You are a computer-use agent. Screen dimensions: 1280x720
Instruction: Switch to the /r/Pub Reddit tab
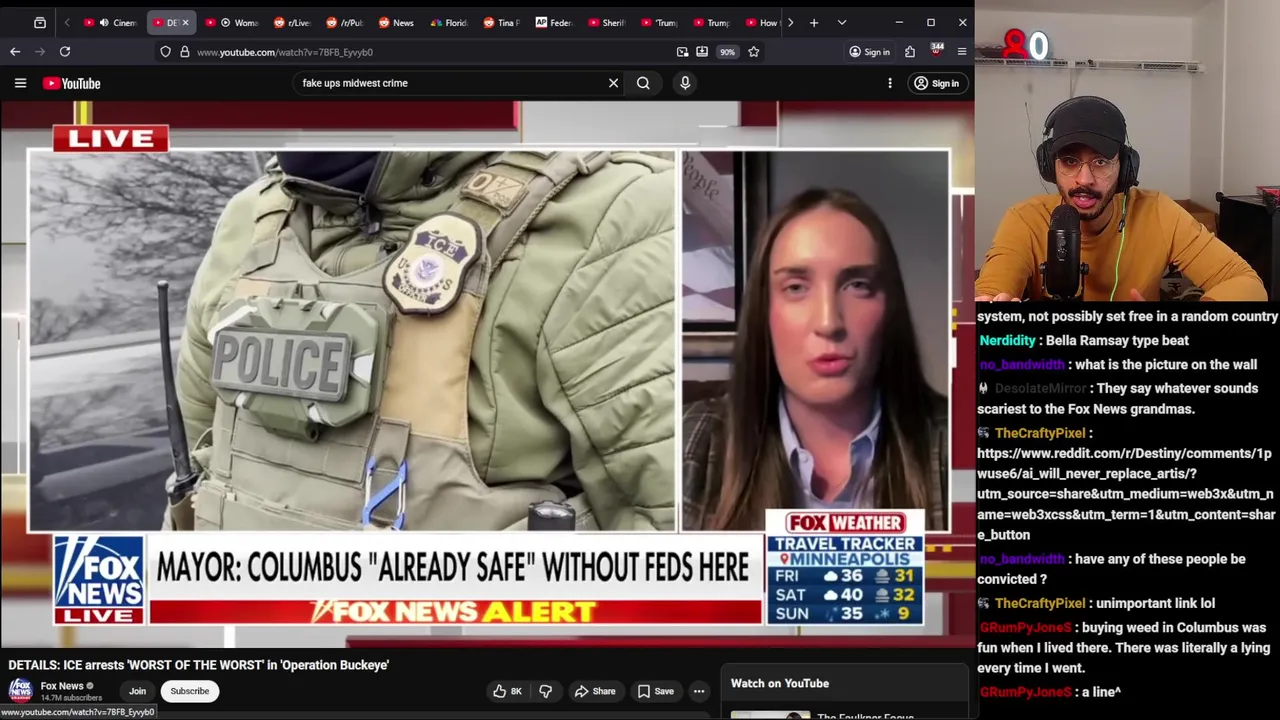click(345, 22)
